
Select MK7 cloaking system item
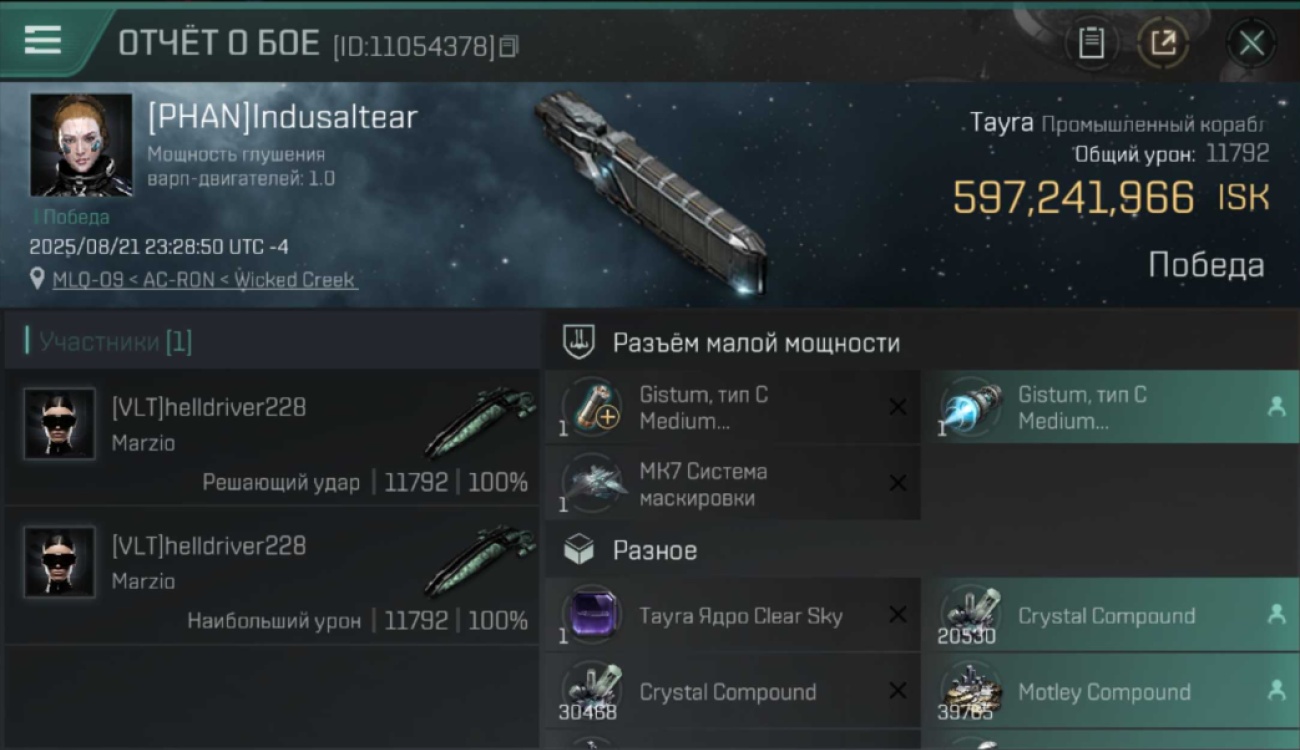pos(733,483)
